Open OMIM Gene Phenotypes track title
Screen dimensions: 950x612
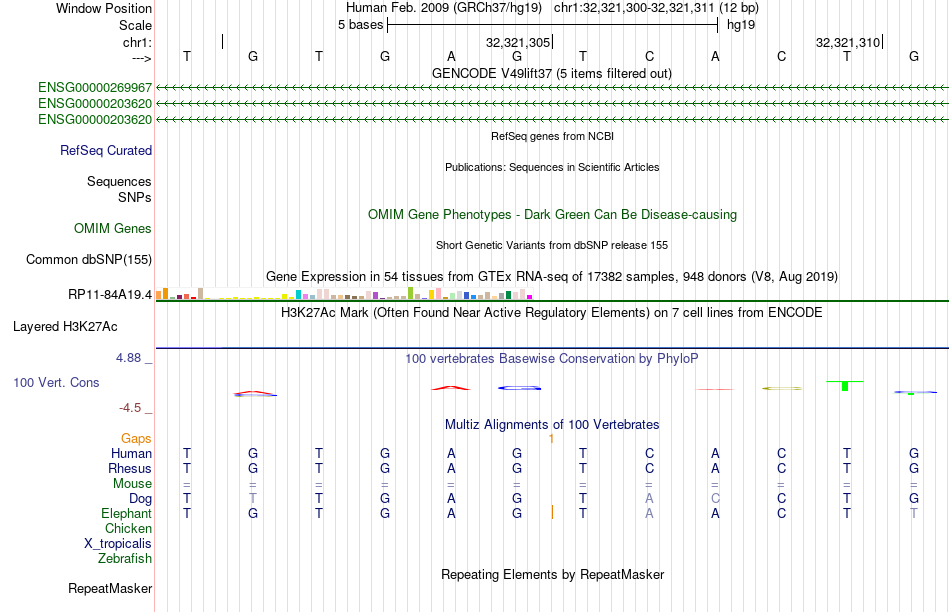tap(552, 215)
